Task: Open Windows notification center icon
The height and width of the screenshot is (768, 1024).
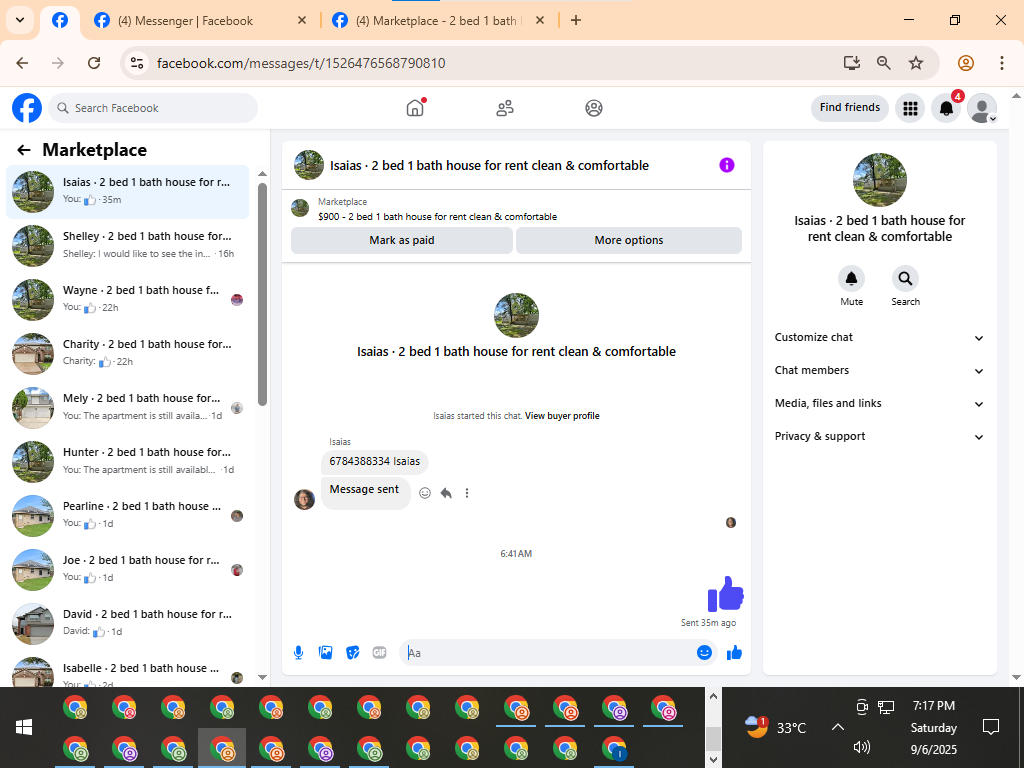Action: (991, 727)
